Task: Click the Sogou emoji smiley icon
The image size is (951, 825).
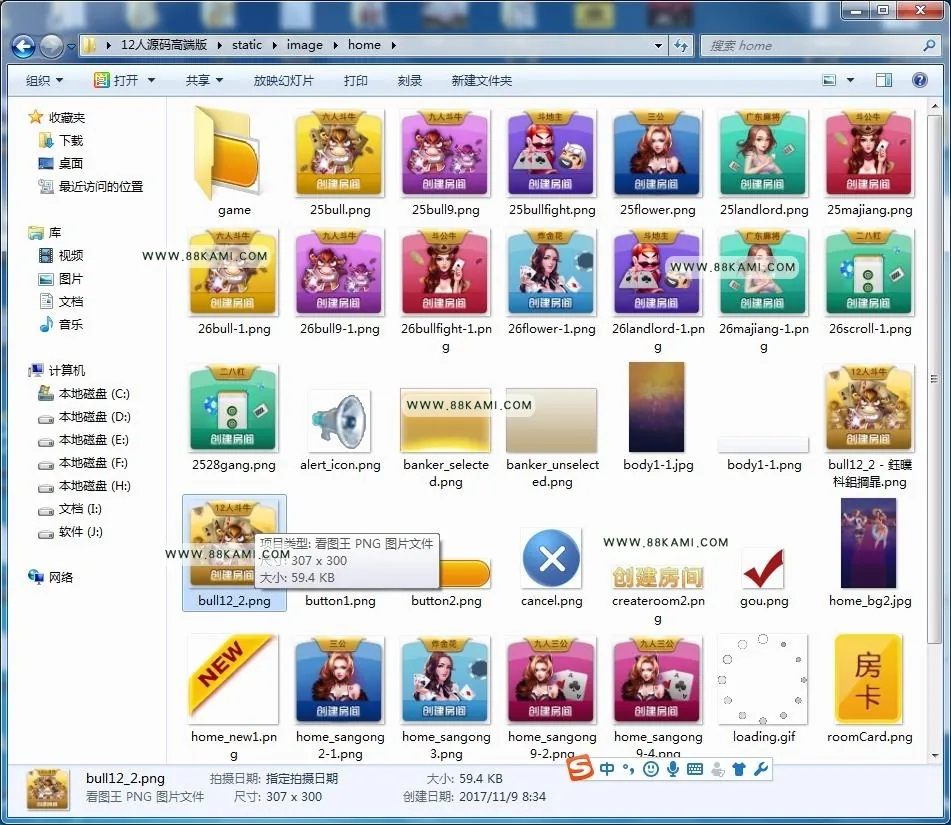Action: (651, 769)
